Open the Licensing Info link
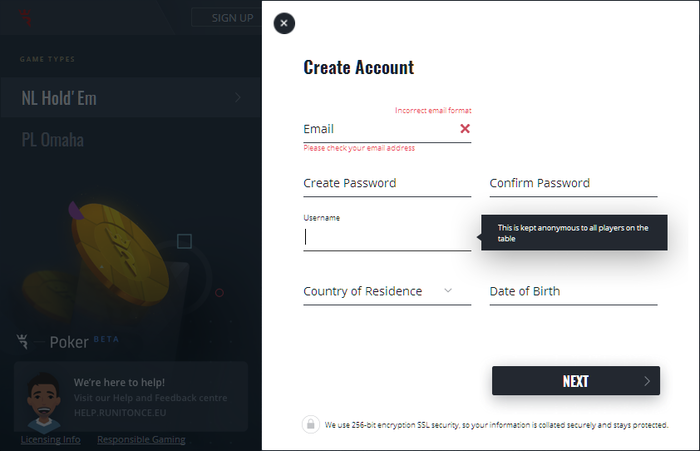 [50, 440]
